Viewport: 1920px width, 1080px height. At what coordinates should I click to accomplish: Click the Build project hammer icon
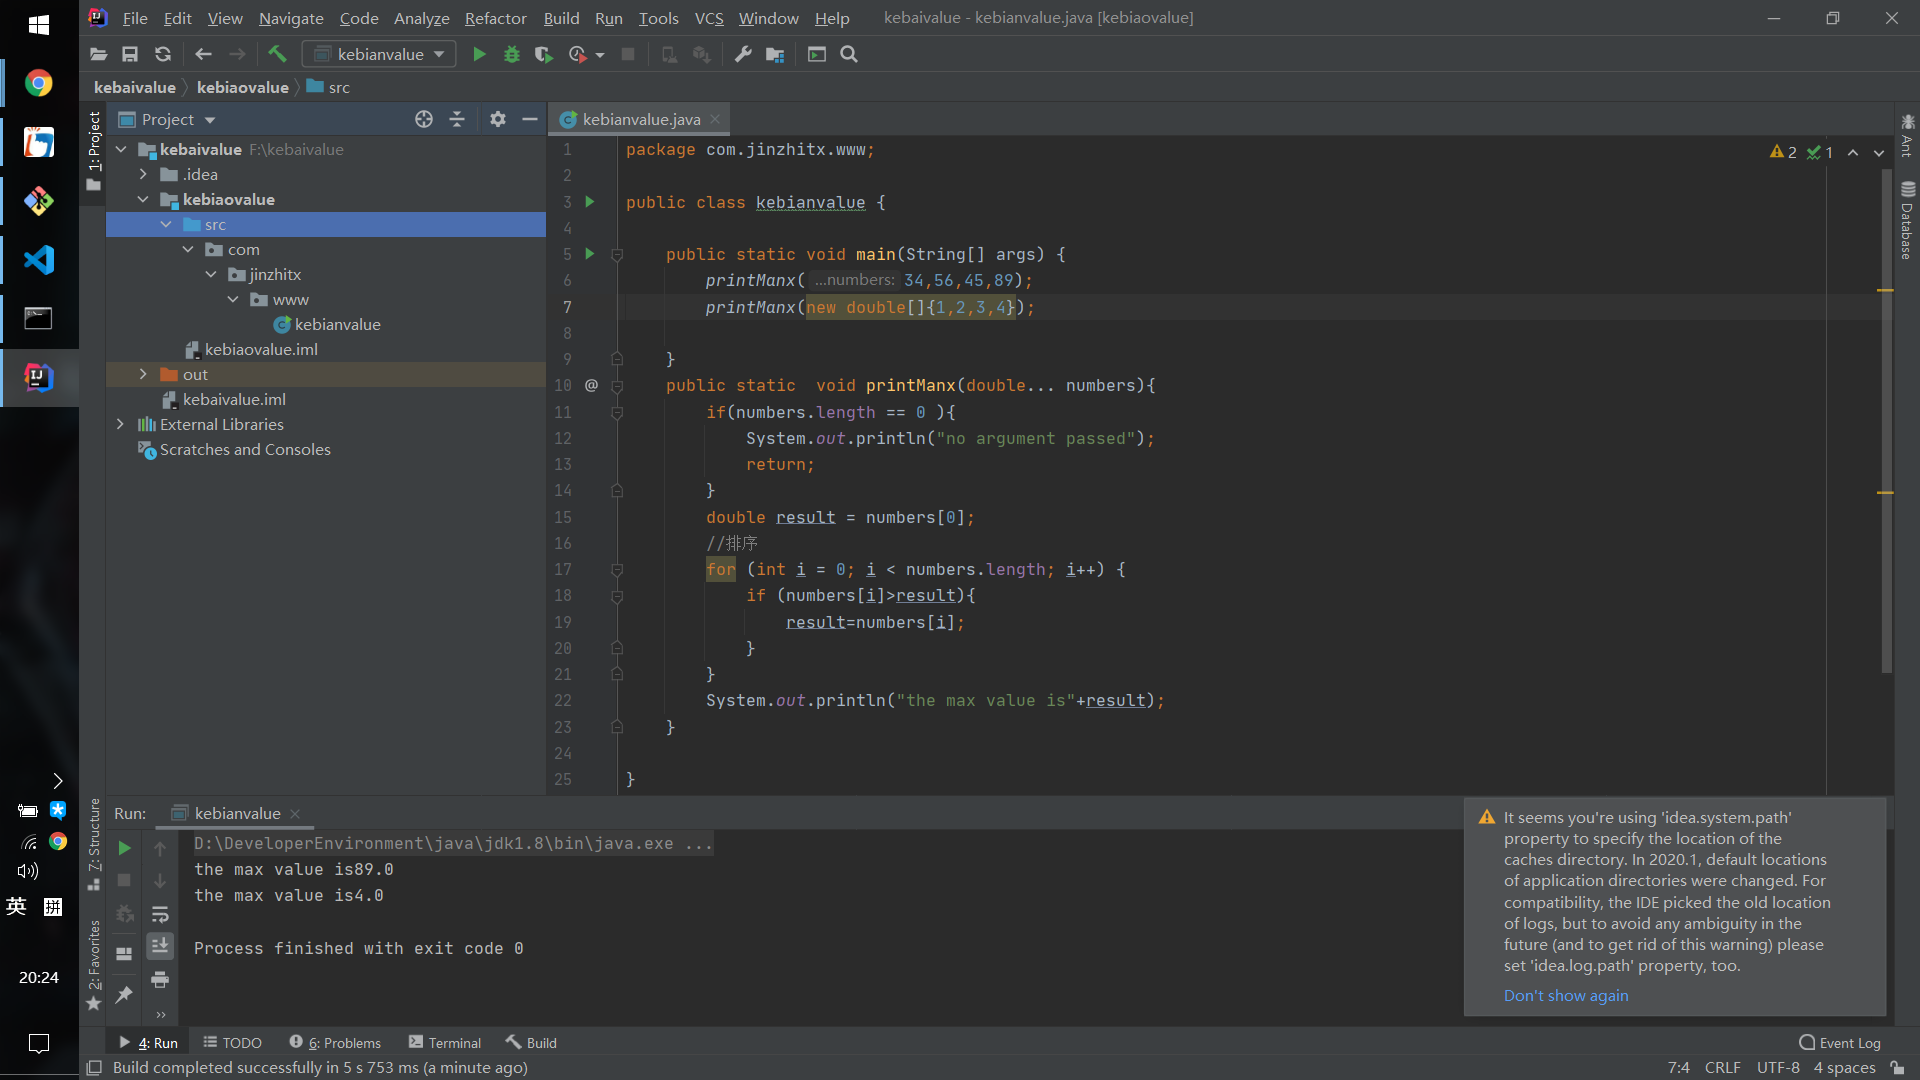[x=277, y=54]
